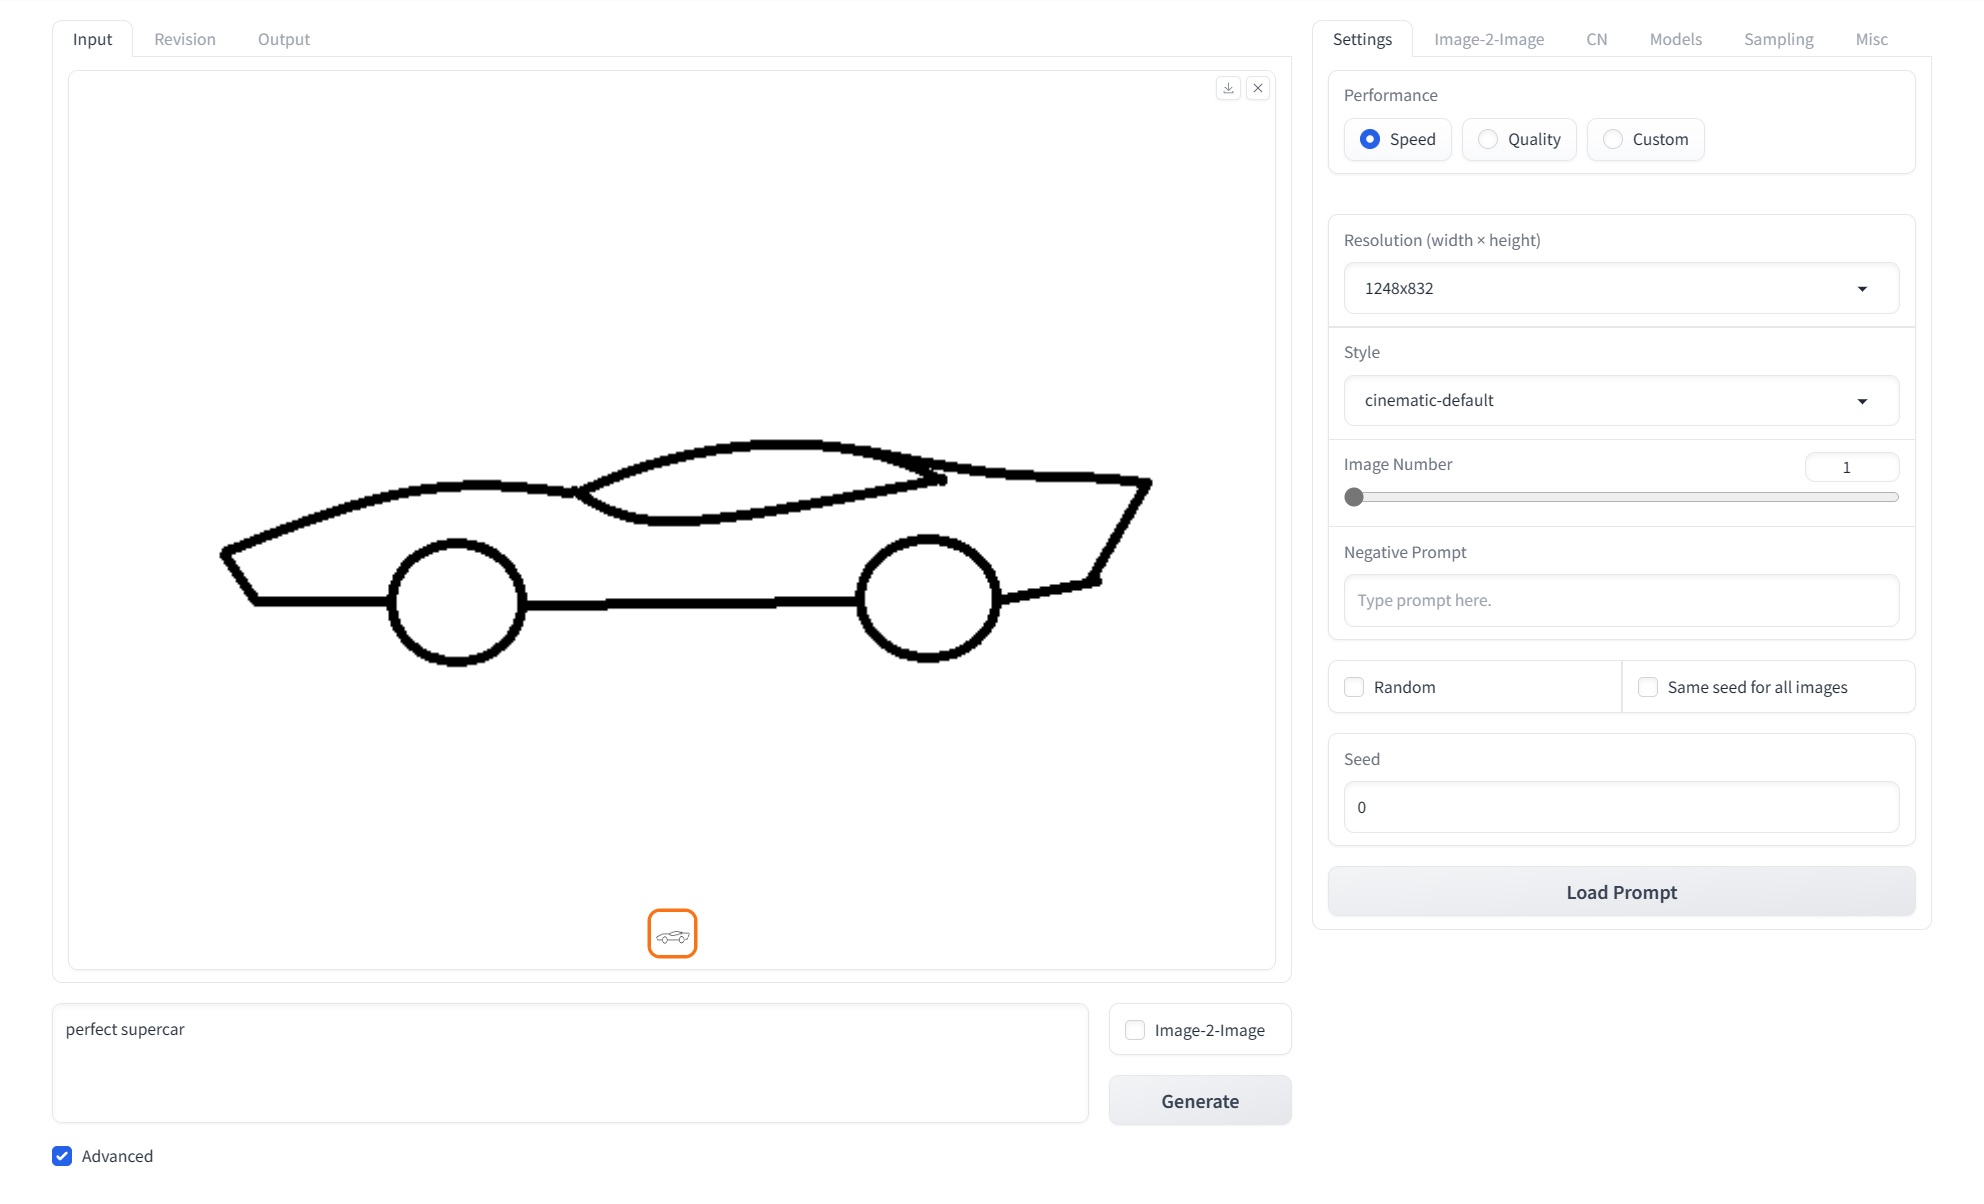The width and height of the screenshot is (1984, 1204).
Task: Remove the input image with X icon
Action: click(x=1258, y=88)
